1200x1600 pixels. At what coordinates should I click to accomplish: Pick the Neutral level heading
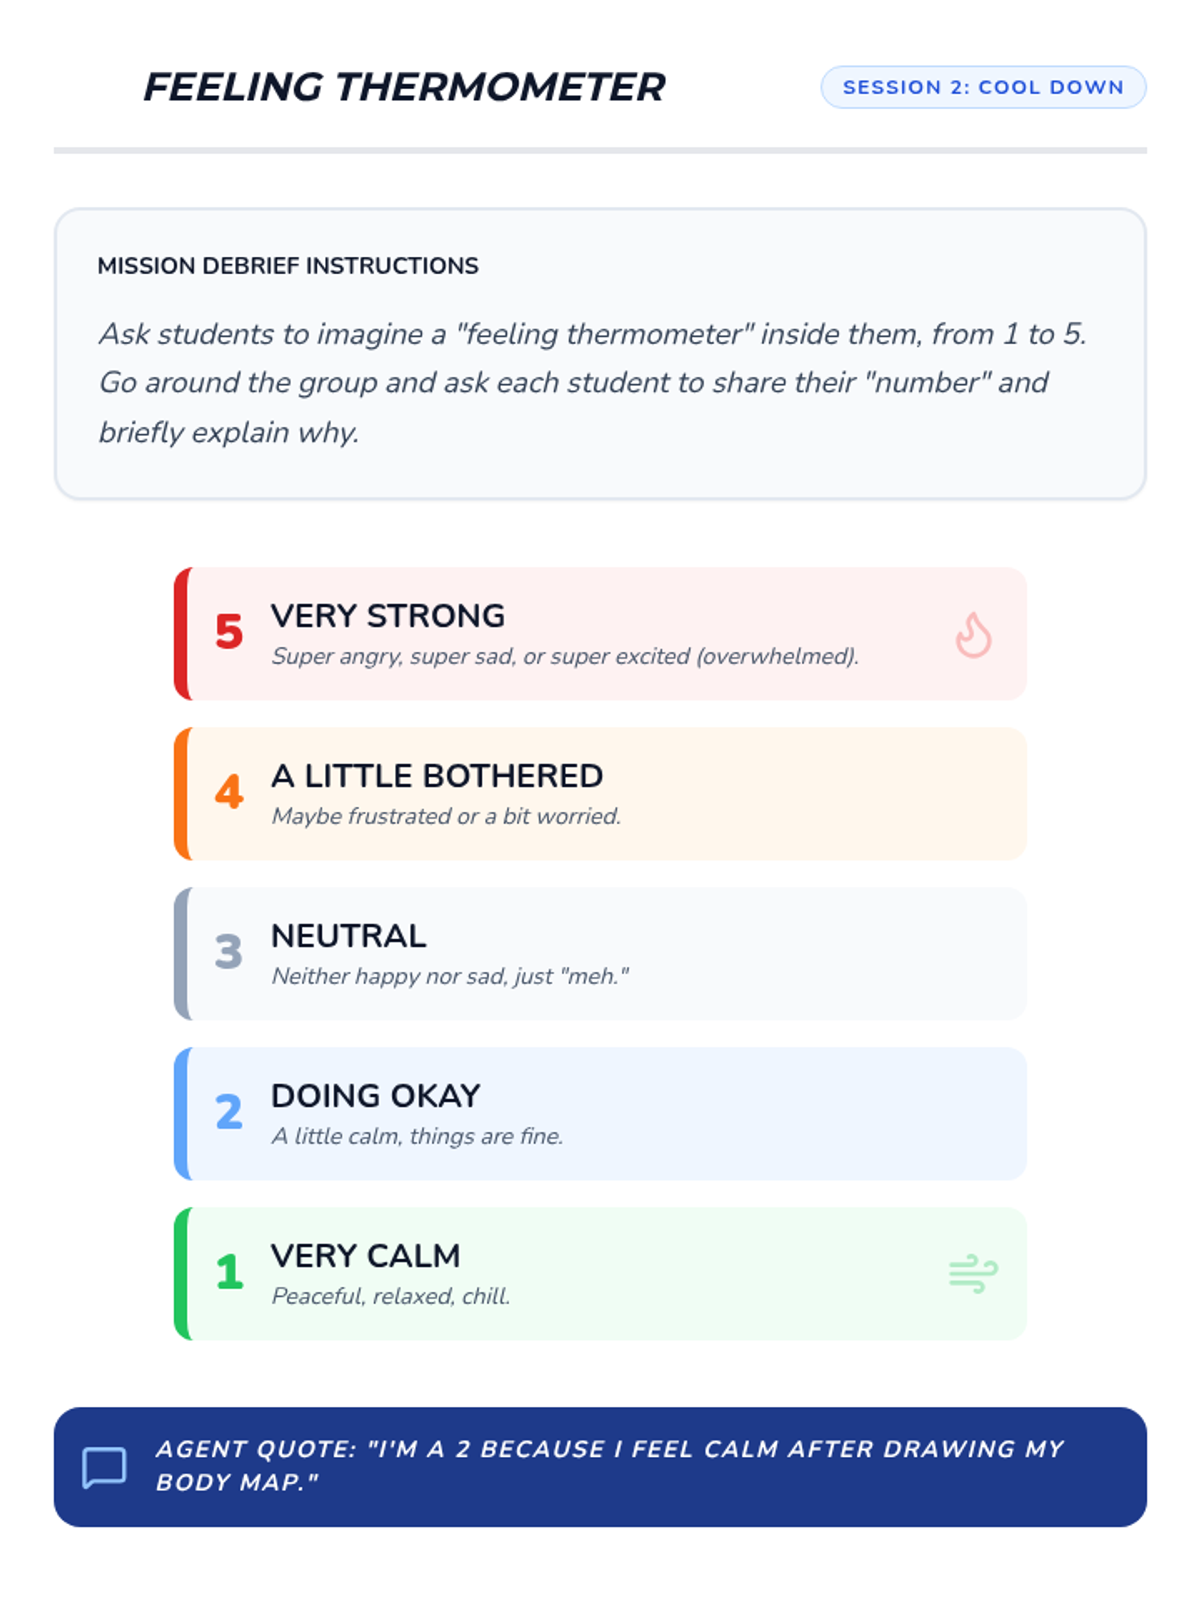pos(349,936)
